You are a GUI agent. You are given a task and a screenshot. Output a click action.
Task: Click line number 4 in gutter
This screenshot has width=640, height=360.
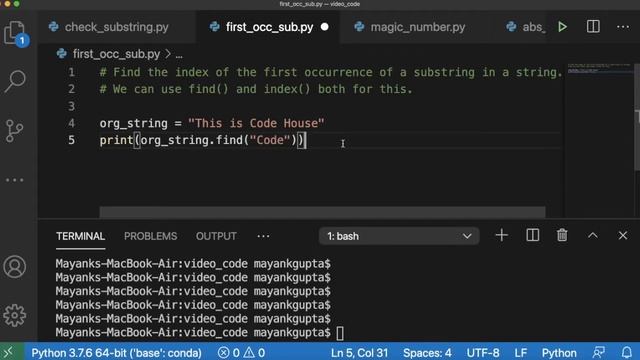pyautogui.click(x=71, y=123)
